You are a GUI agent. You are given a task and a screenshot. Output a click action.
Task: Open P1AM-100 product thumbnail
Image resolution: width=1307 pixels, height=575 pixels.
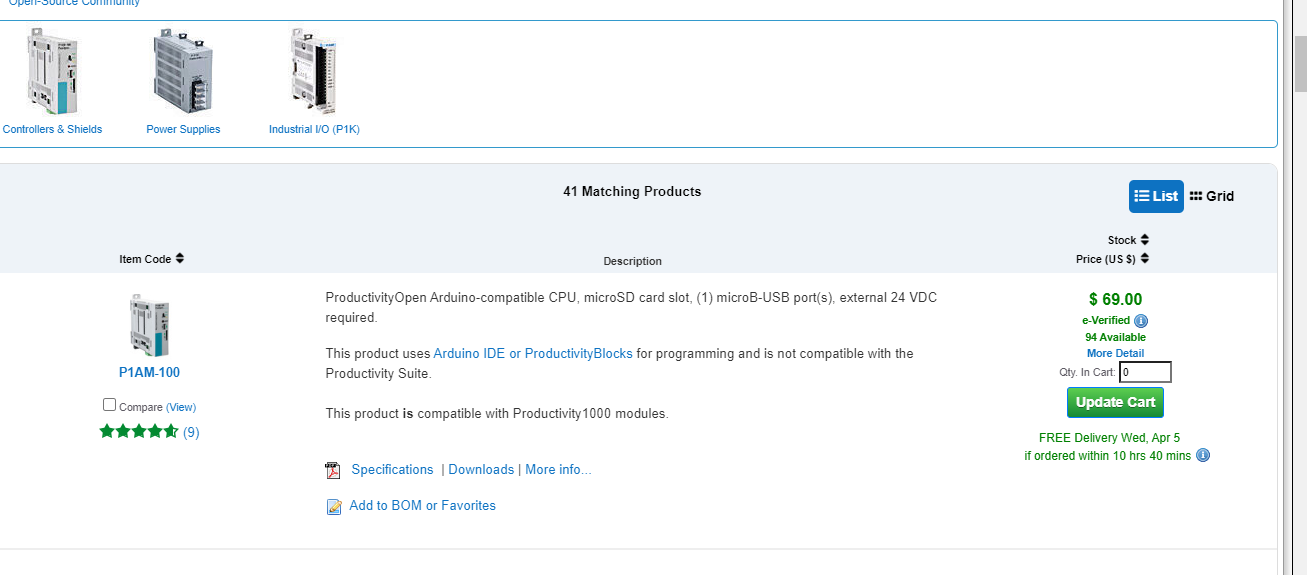[149, 326]
